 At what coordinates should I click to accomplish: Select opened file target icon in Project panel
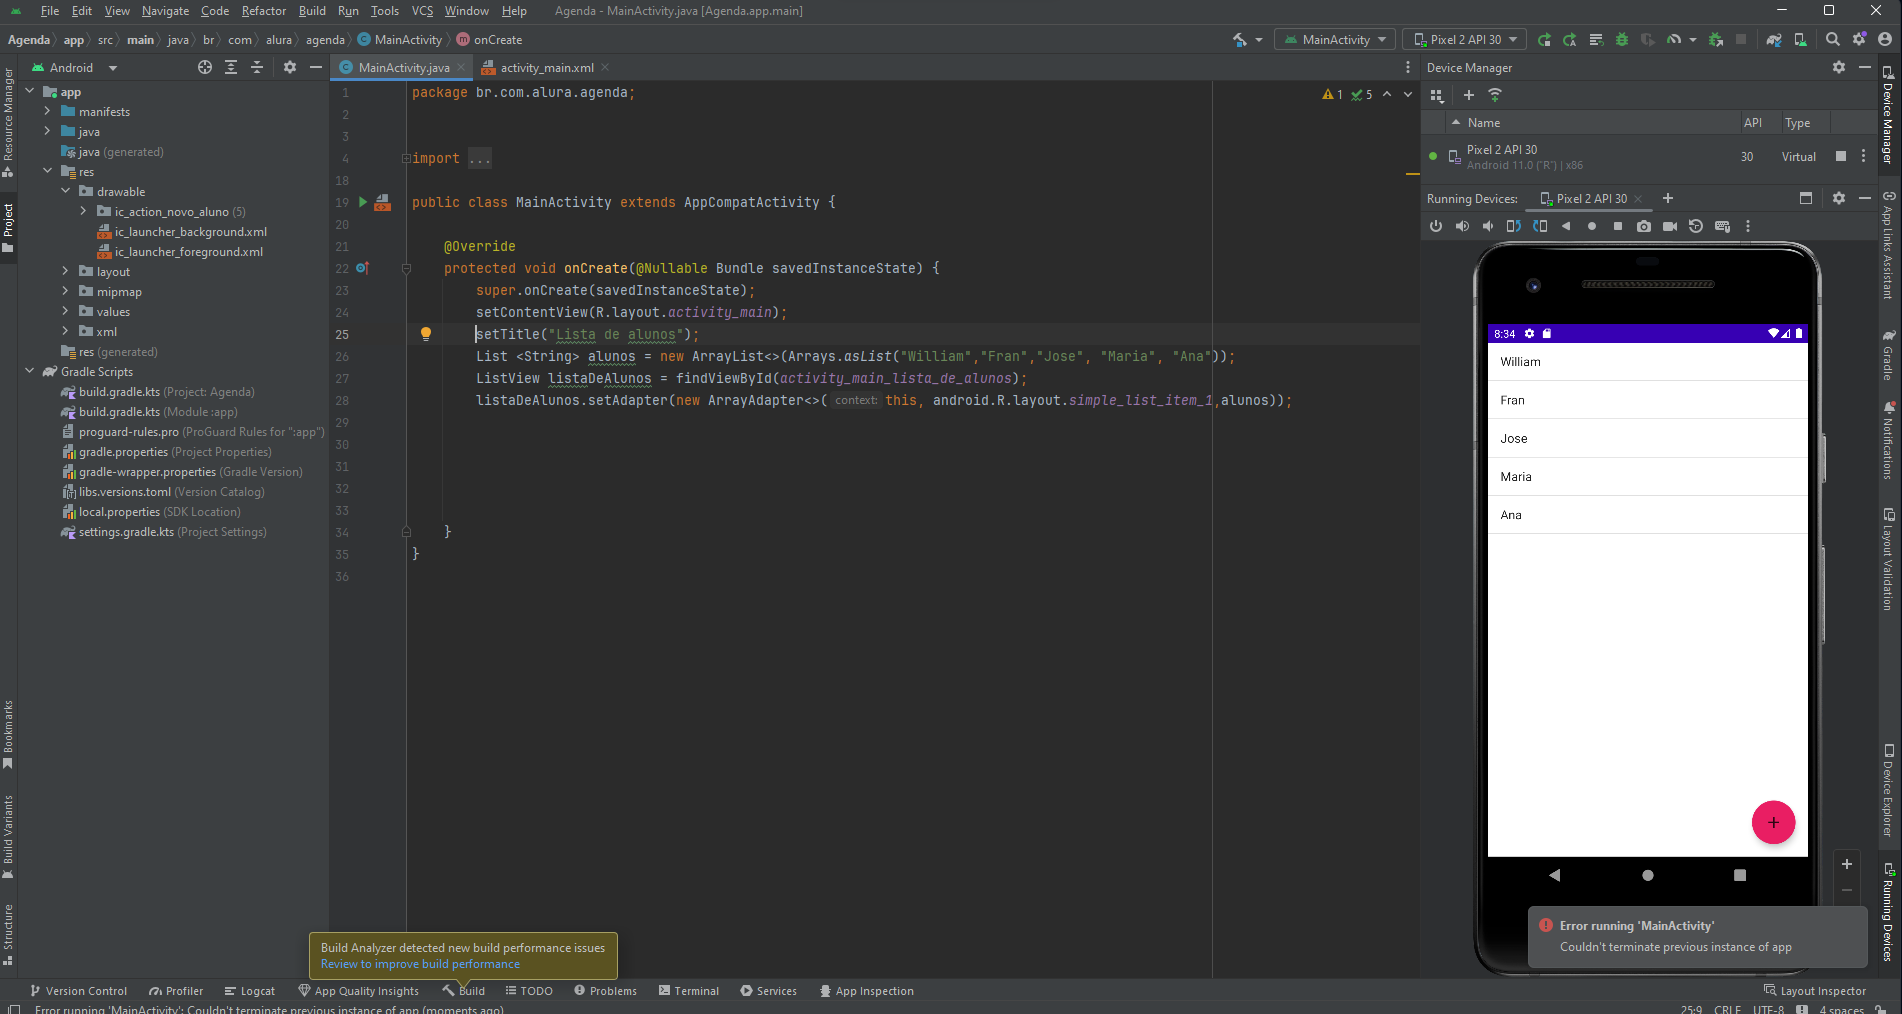coord(205,67)
